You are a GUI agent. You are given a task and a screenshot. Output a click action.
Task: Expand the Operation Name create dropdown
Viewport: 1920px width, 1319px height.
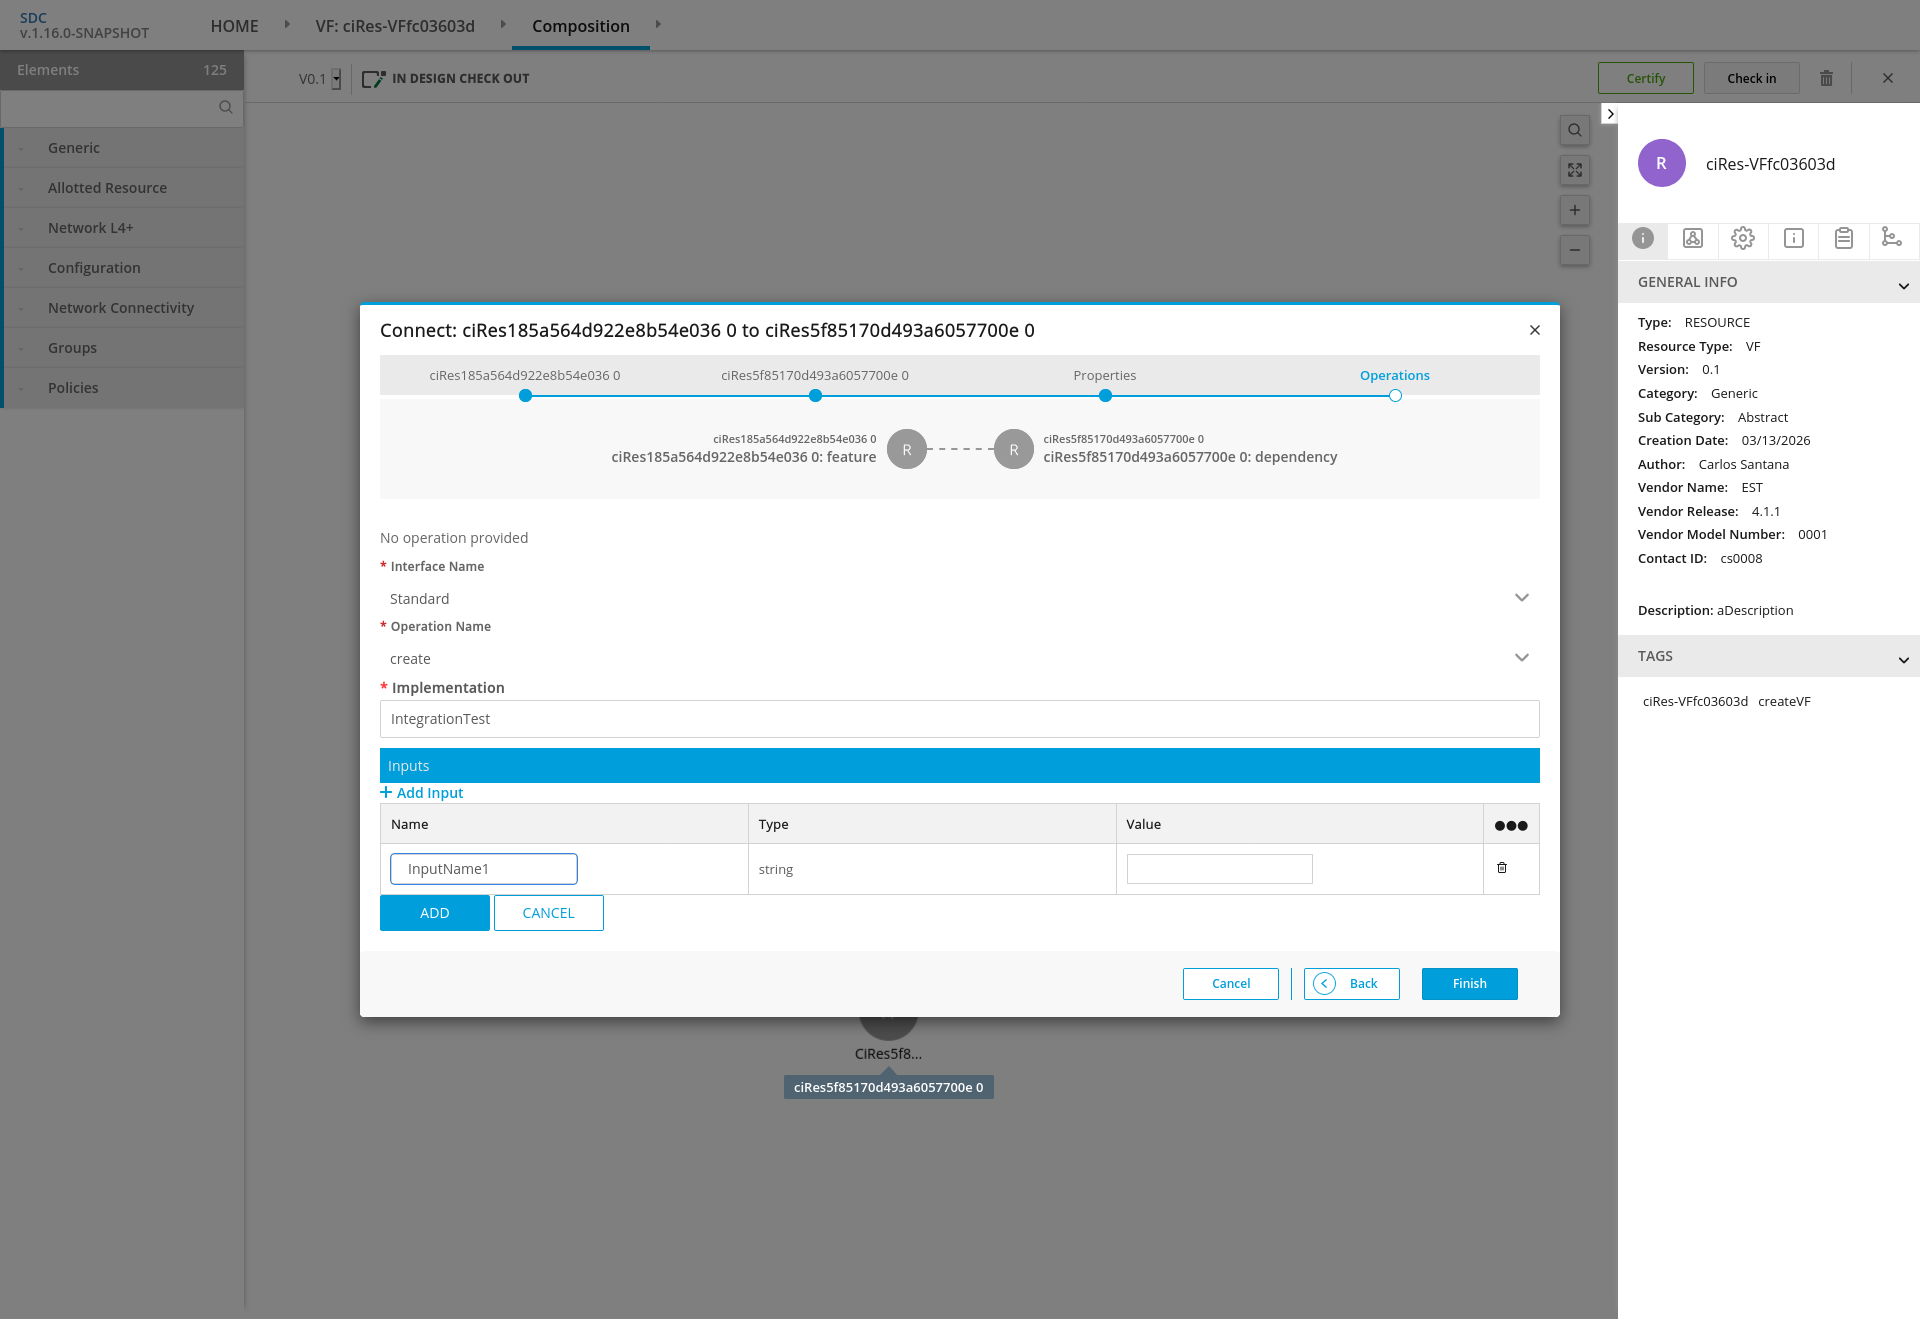(1521, 658)
